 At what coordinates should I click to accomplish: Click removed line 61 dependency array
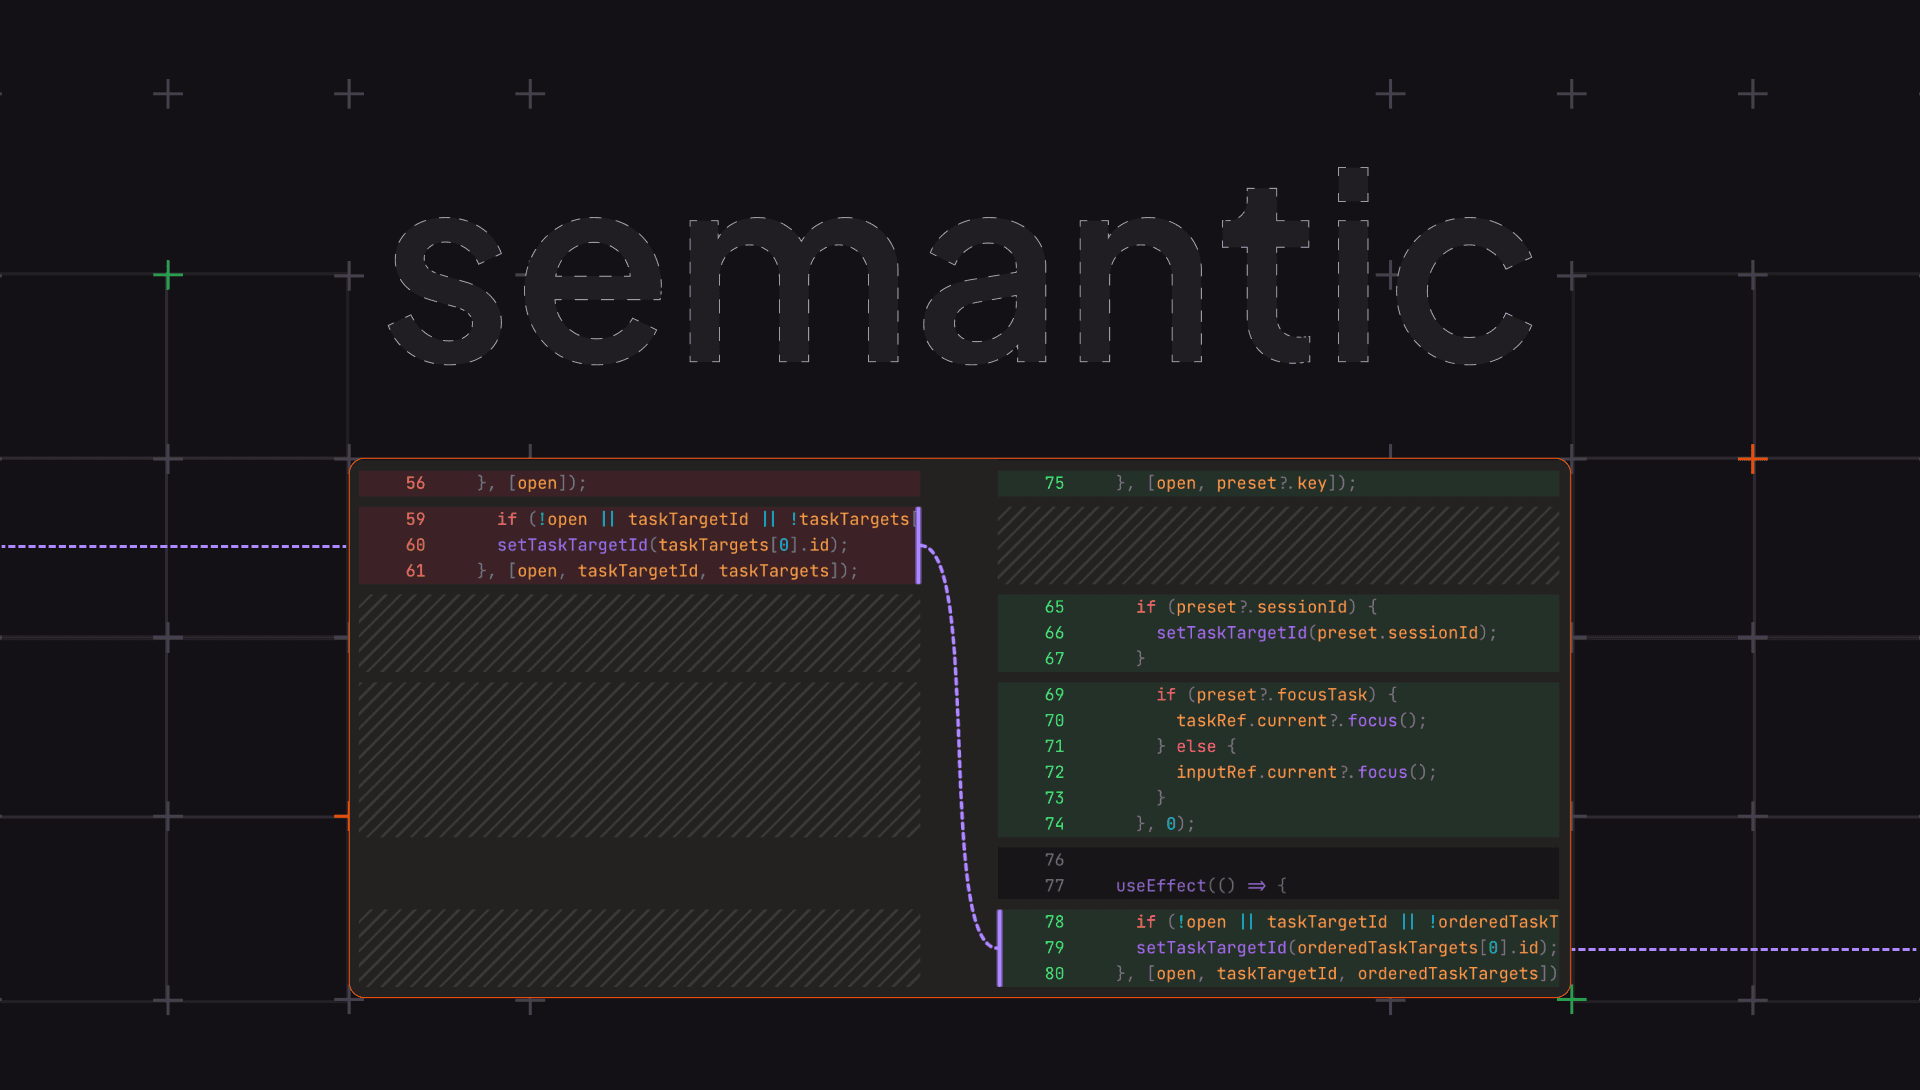[x=667, y=571]
